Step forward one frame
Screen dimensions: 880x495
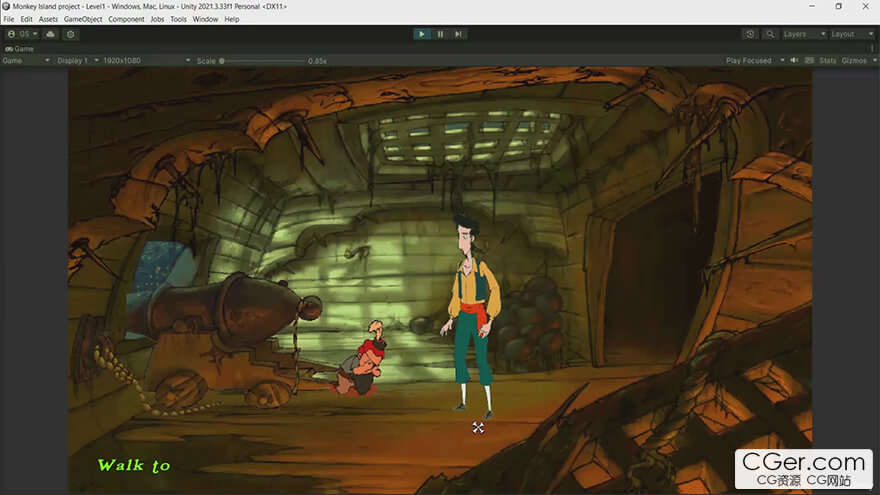(459, 34)
